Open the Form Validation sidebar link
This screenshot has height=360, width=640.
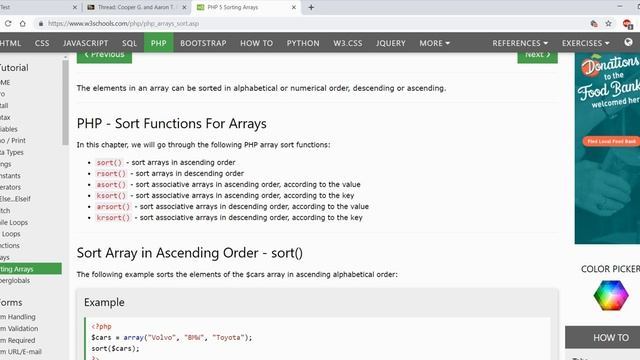pyautogui.click(x=19, y=329)
